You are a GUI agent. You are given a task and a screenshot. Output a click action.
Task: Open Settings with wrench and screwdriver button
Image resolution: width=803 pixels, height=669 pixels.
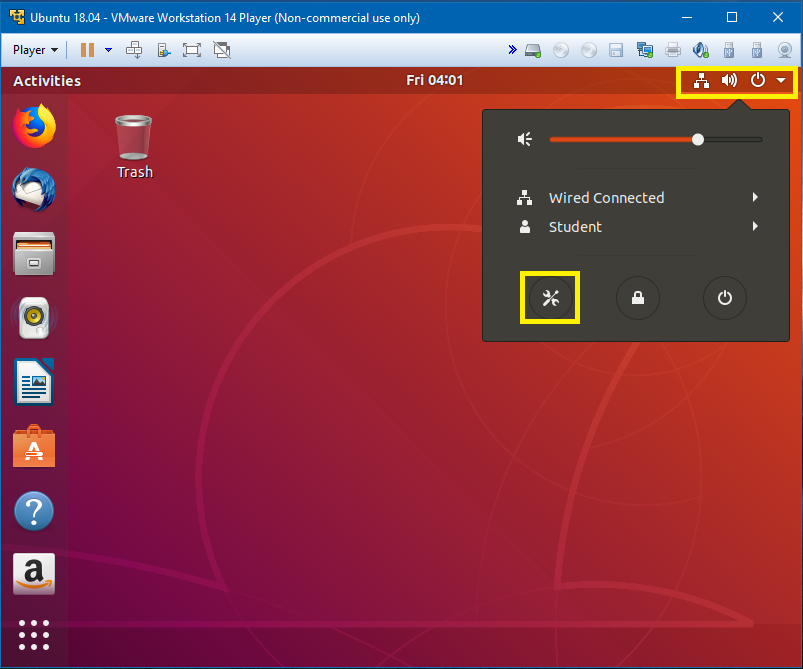551,298
